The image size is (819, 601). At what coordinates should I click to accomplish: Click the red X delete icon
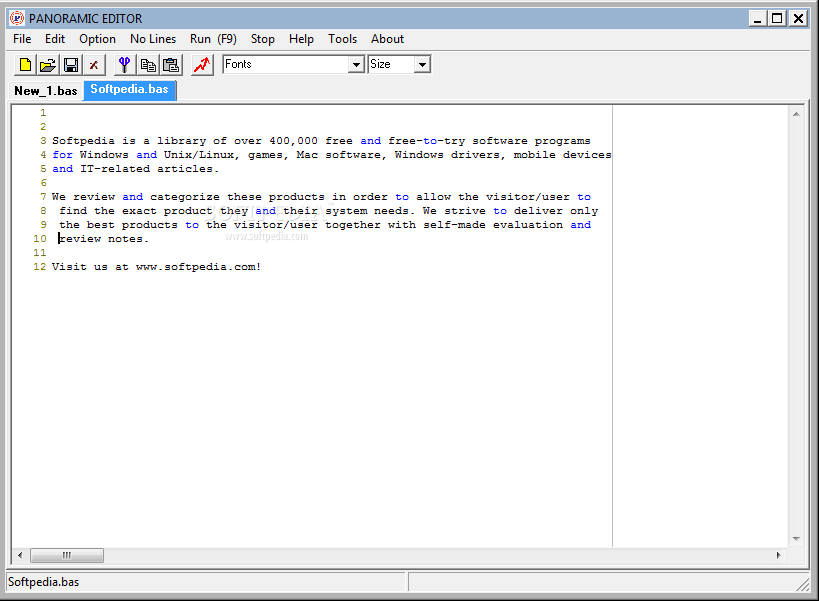[x=94, y=65]
